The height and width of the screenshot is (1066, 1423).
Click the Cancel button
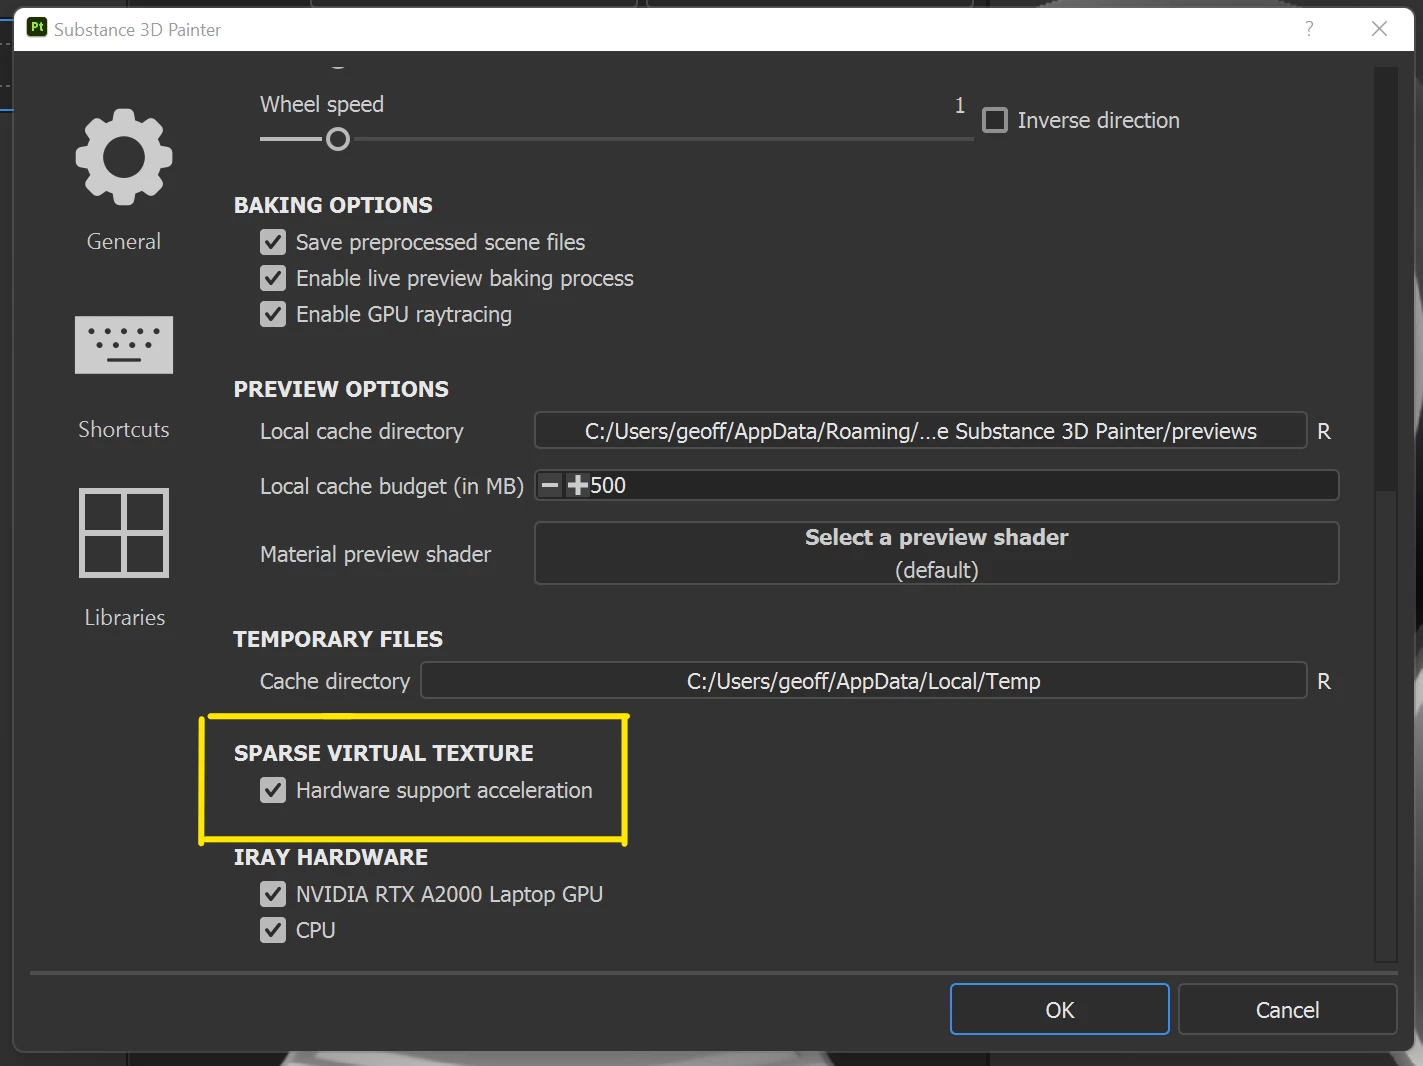pos(1288,1009)
